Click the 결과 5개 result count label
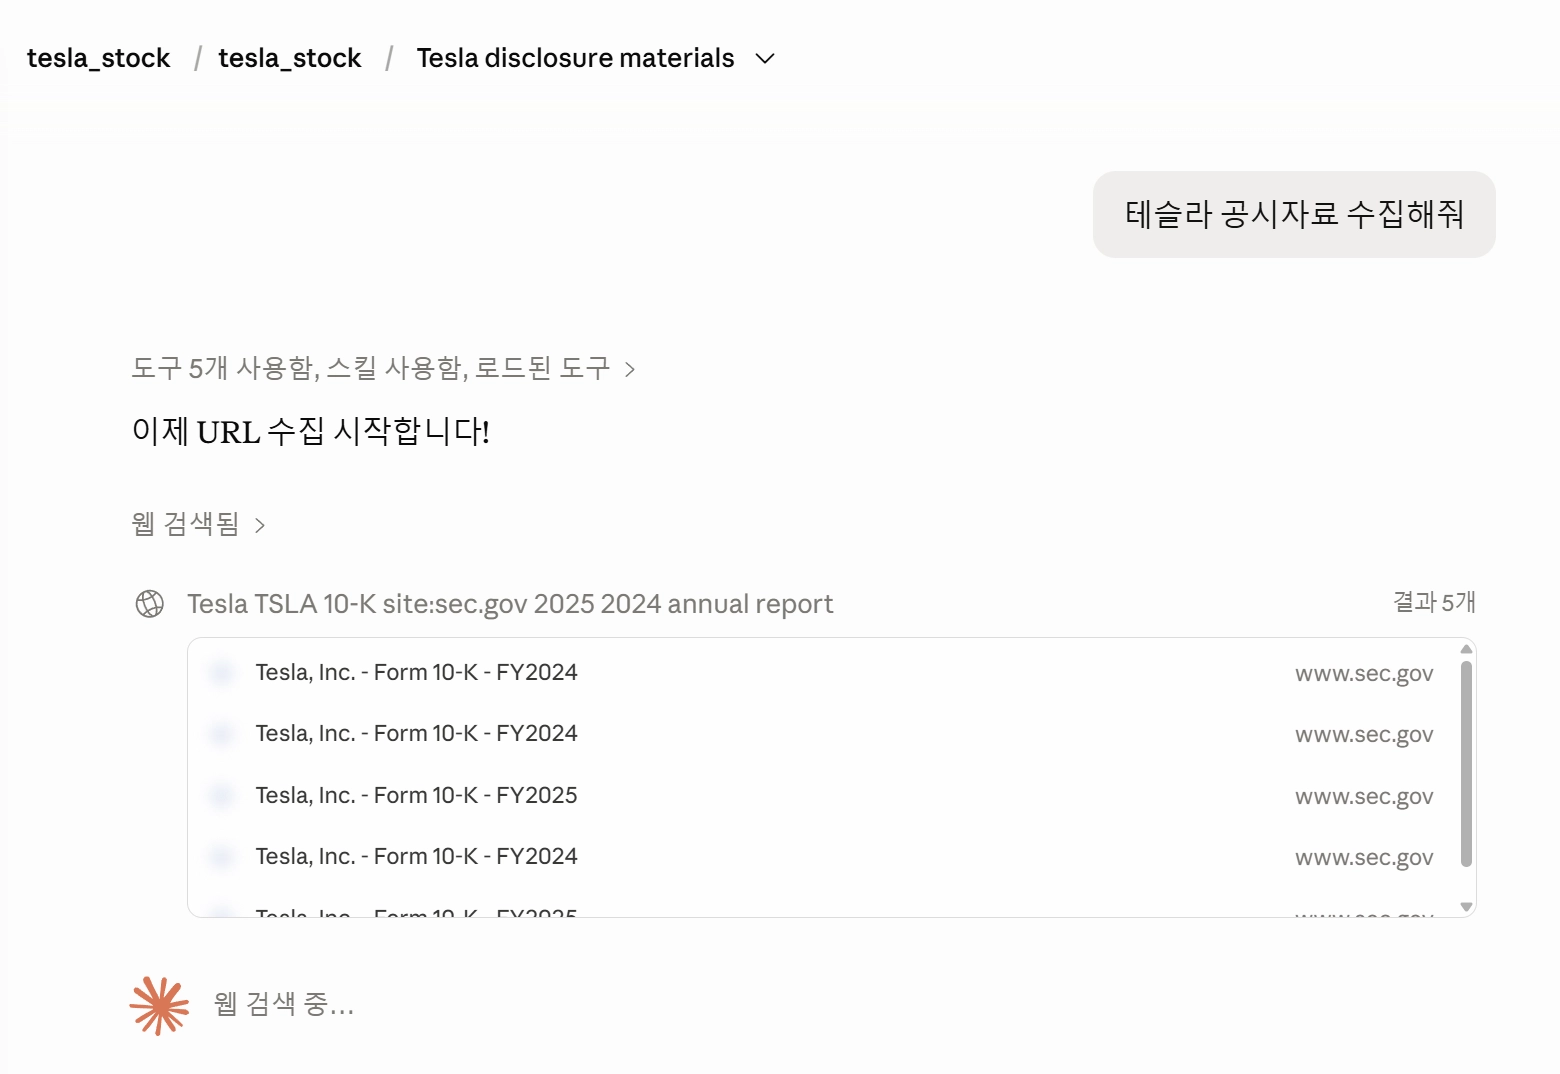 (x=1434, y=602)
